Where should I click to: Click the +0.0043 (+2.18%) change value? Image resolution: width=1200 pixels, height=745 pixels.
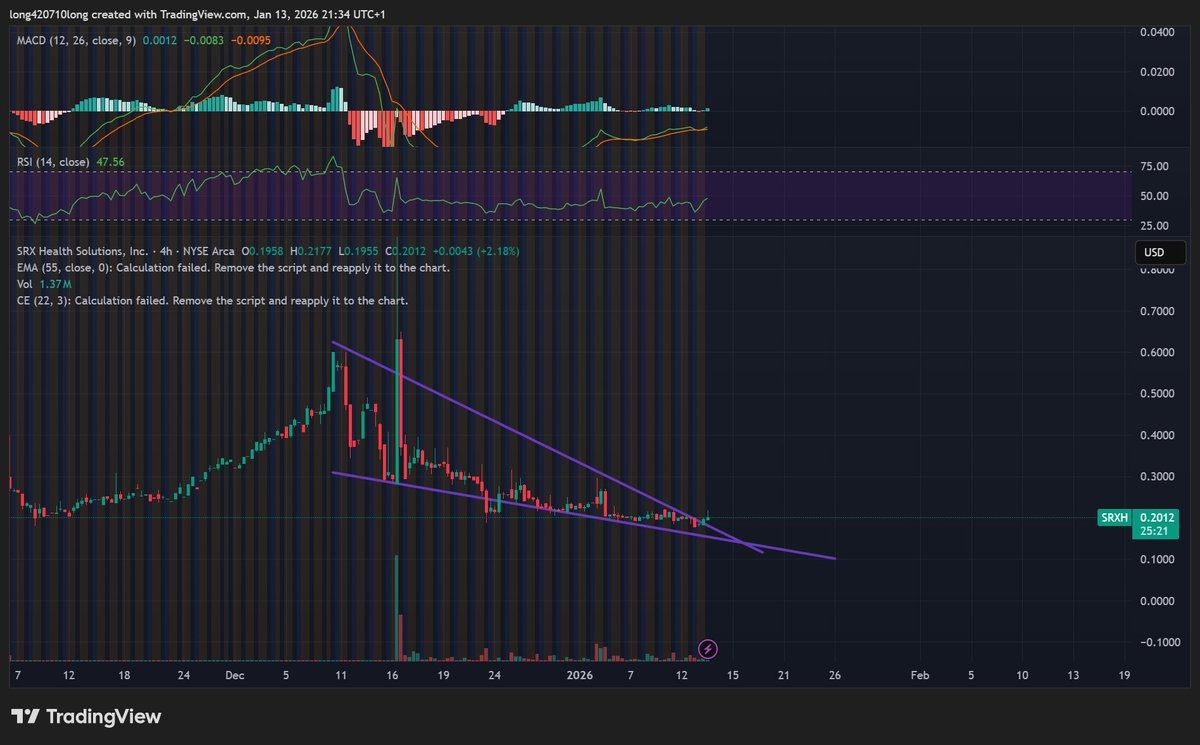474,250
